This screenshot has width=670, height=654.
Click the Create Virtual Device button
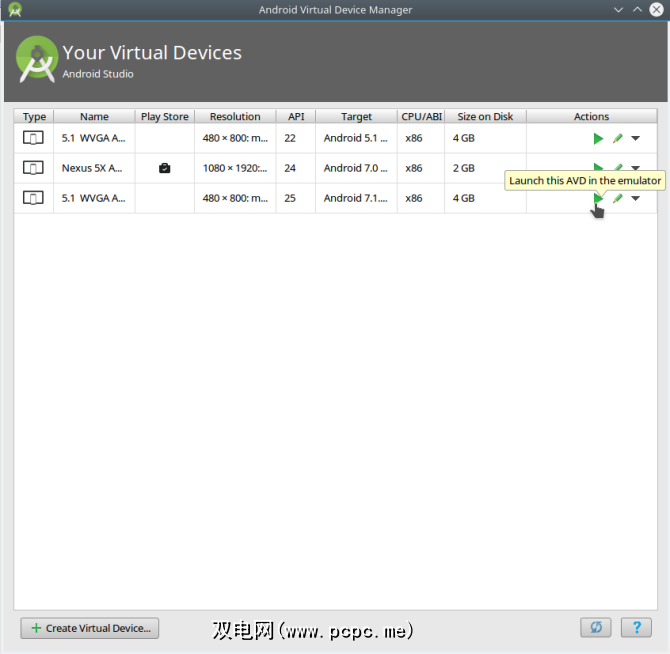click(x=90, y=628)
